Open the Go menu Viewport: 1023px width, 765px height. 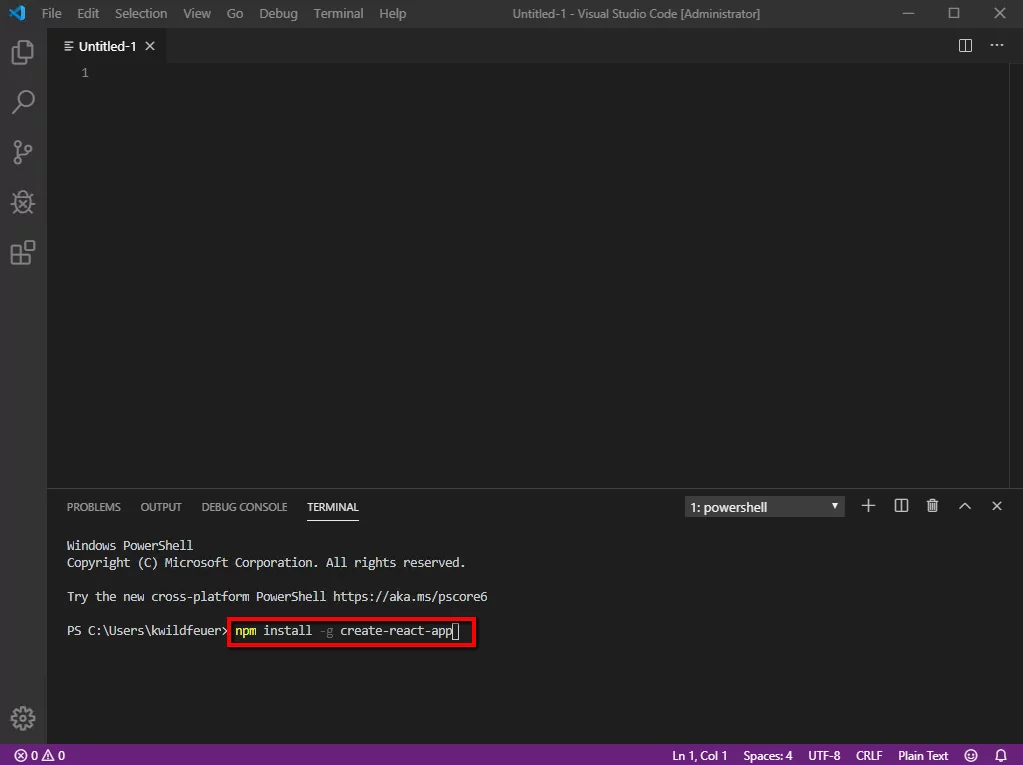click(x=235, y=13)
